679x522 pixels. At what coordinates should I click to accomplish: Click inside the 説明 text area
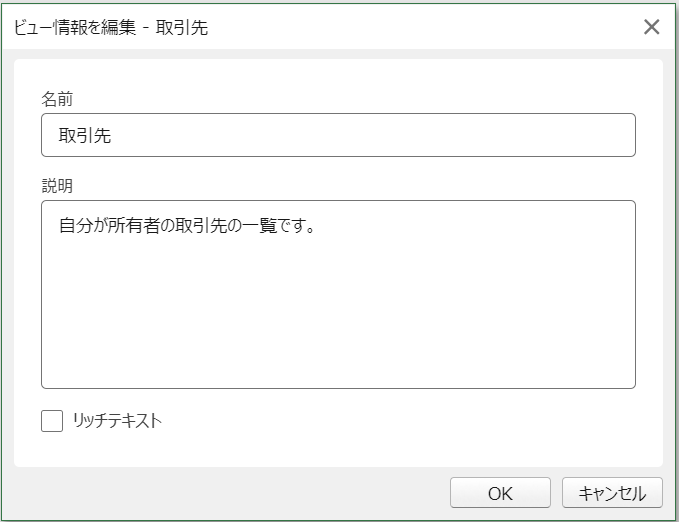(x=338, y=294)
